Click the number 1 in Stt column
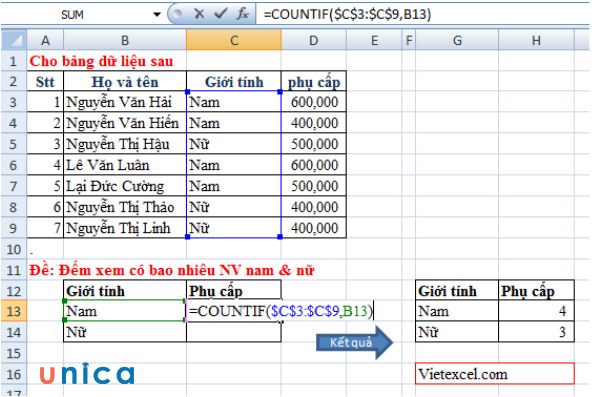The width and height of the screenshot is (600, 397). coord(45,102)
